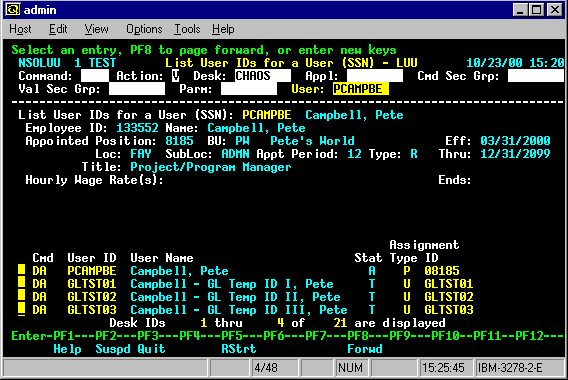Select user ID GLTST01 in the list
This screenshot has height=380, width=568.
pyautogui.click(x=92, y=284)
